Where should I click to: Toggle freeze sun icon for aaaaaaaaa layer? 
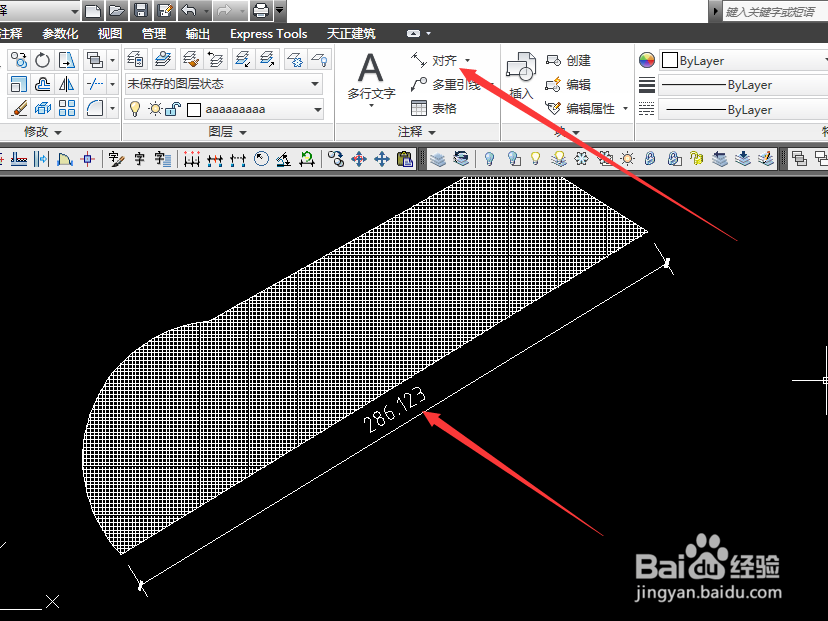coord(155,109)
